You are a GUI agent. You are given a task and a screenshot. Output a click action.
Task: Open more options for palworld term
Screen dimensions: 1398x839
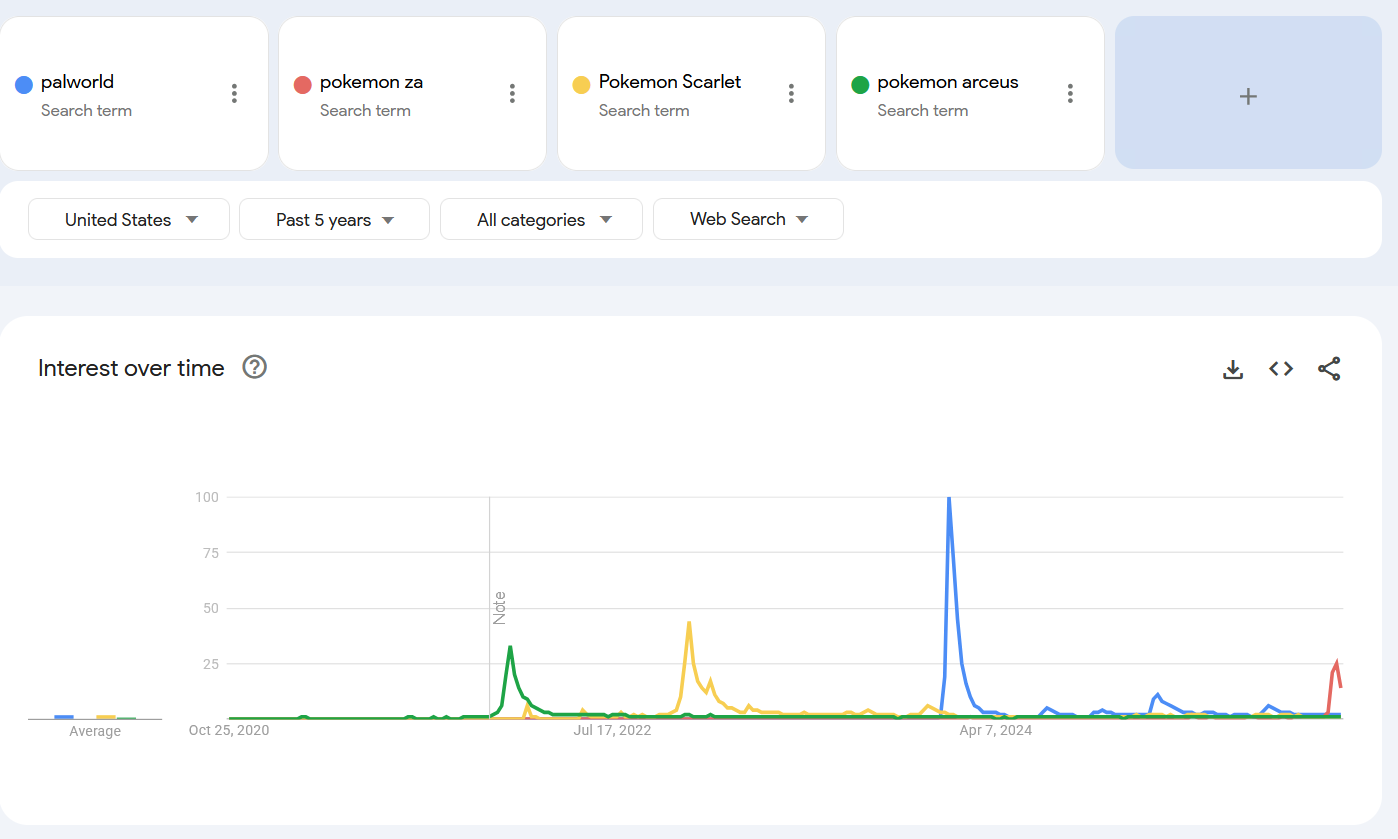pos(234,94)
